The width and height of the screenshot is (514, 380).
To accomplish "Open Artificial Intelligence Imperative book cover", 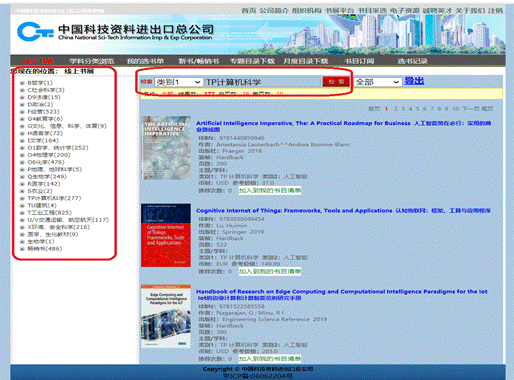I will (x=166, y=148).
